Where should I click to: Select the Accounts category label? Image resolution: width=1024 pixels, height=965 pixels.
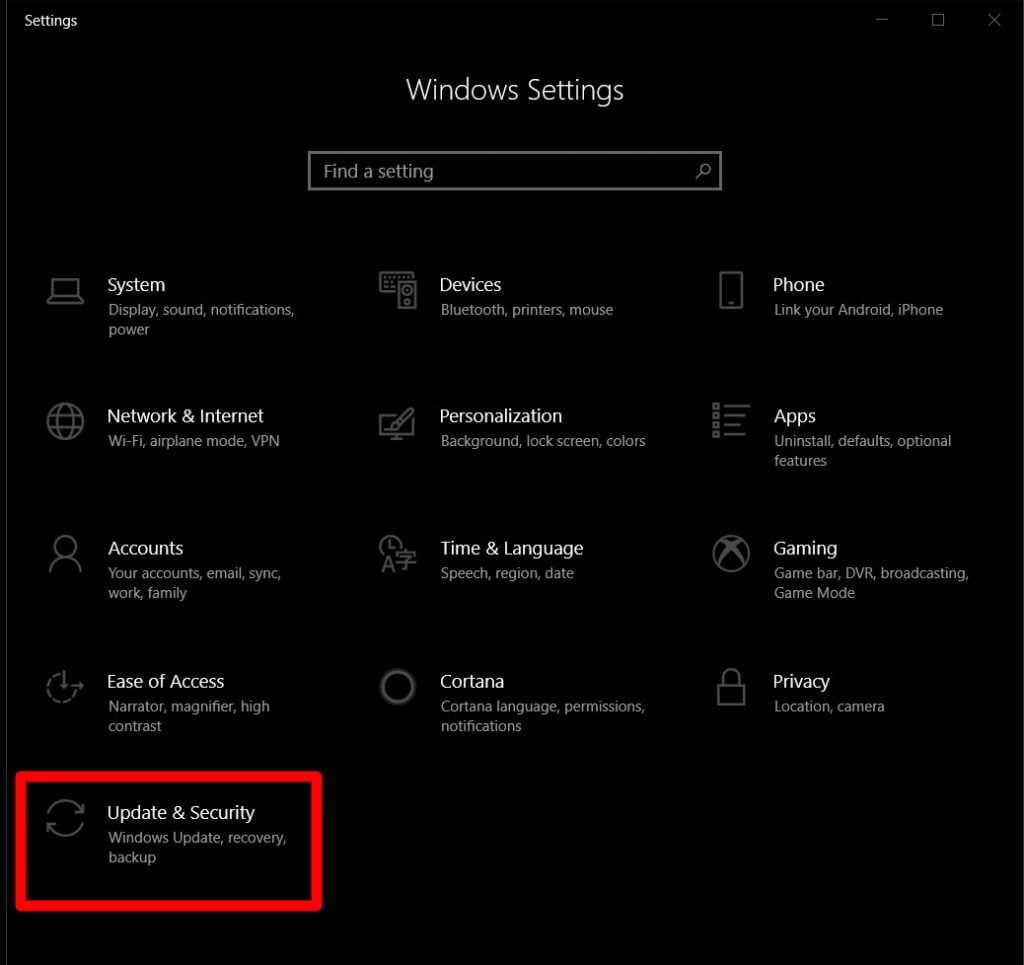[145, 548]
